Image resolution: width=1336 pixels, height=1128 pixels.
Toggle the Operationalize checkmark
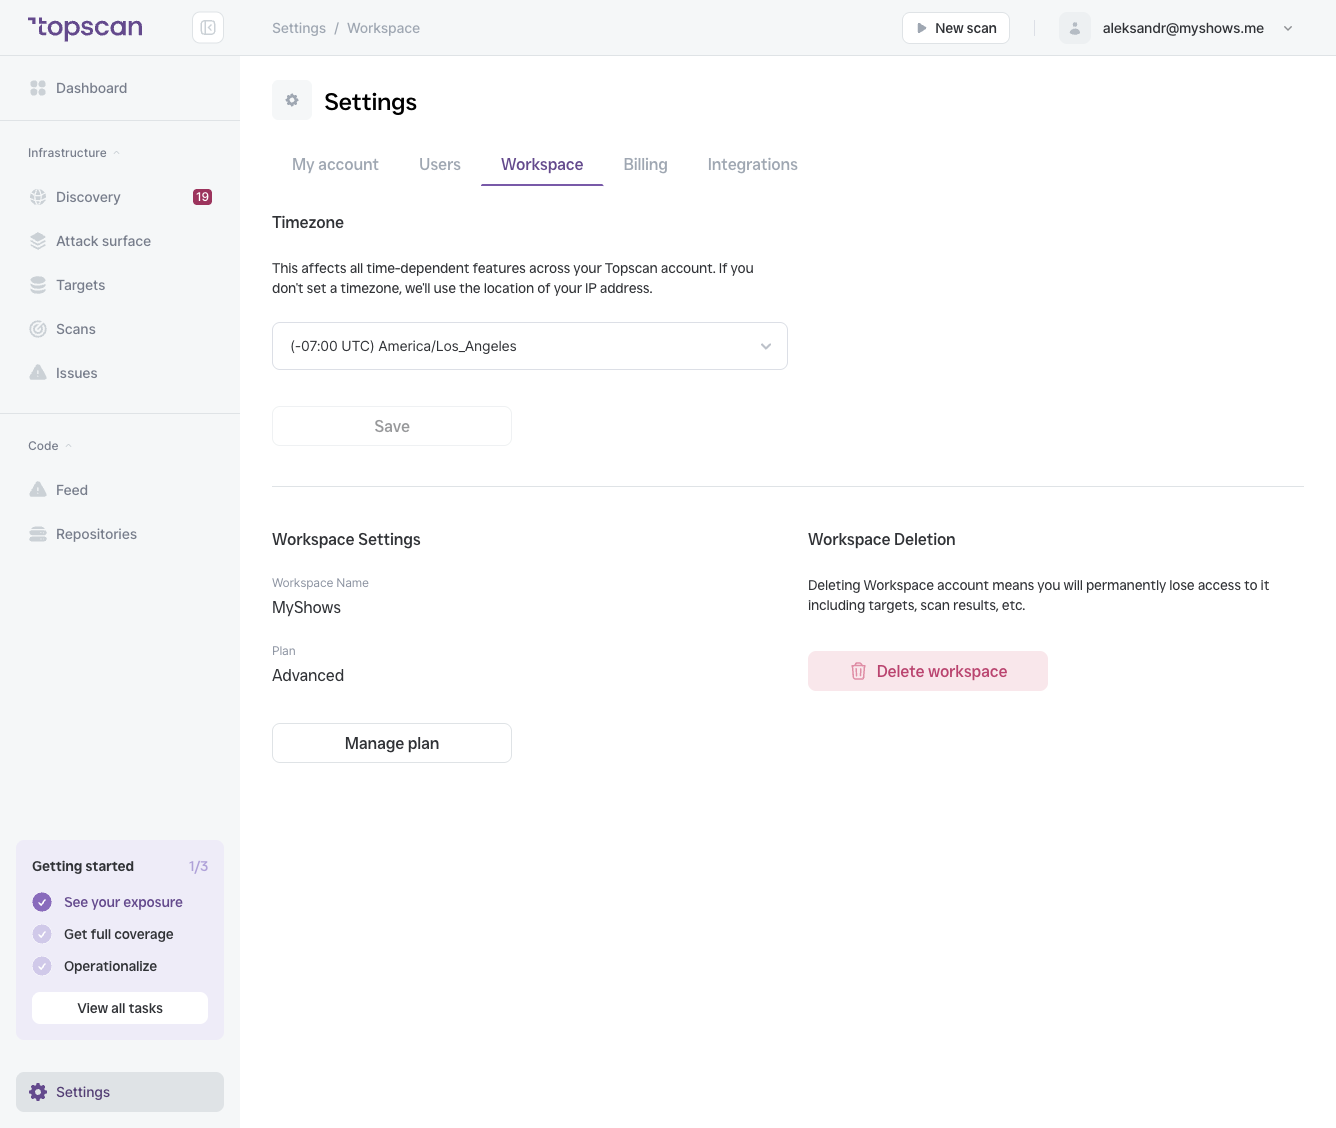42,966
